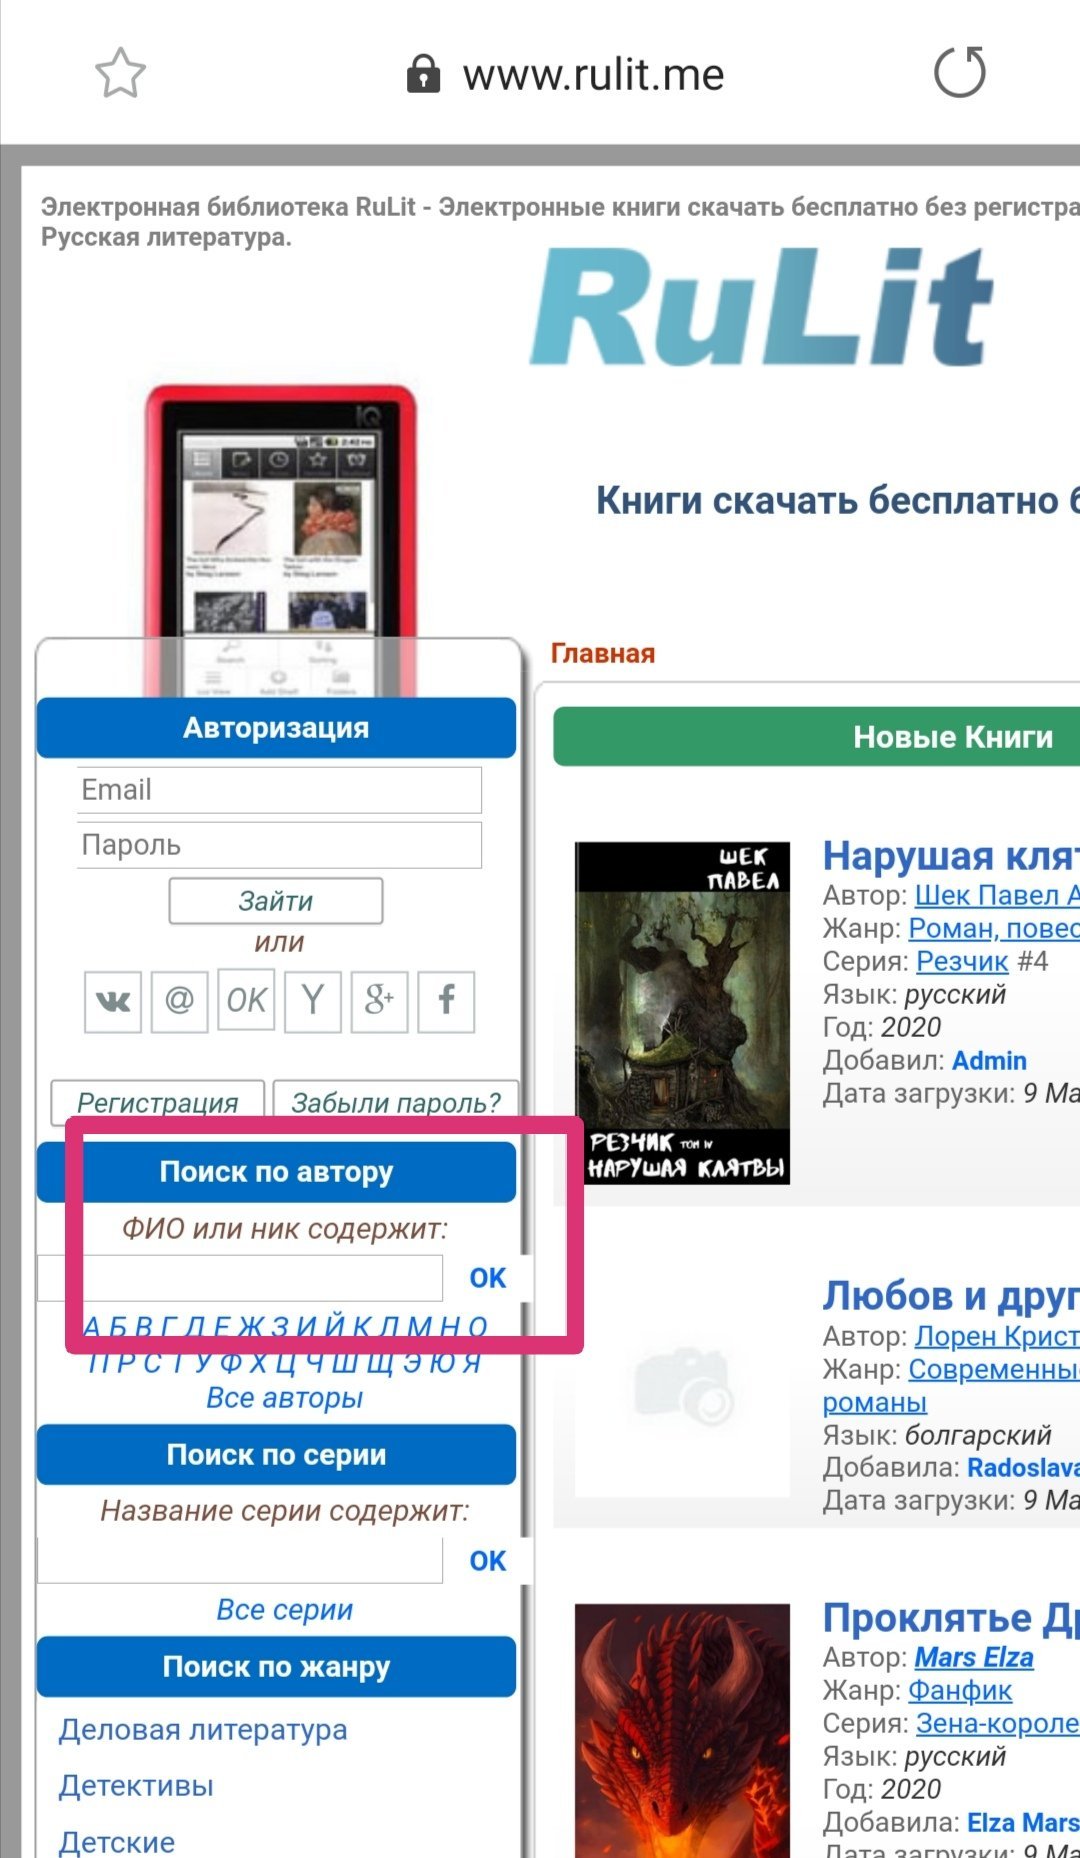Screen dimensions: 1080x1858
Task: Select author letter Ю
Action: 441,1363
